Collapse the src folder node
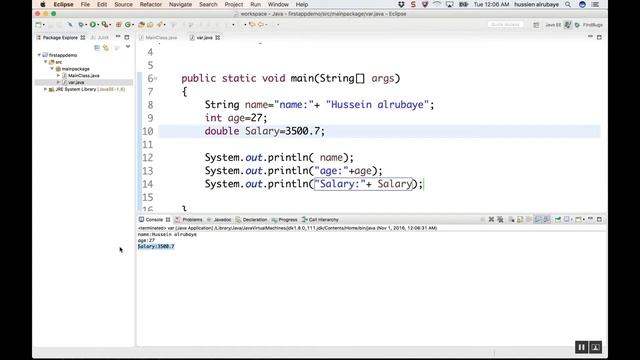Viewport: 640px width, 360px height. (x=46, y=62)
